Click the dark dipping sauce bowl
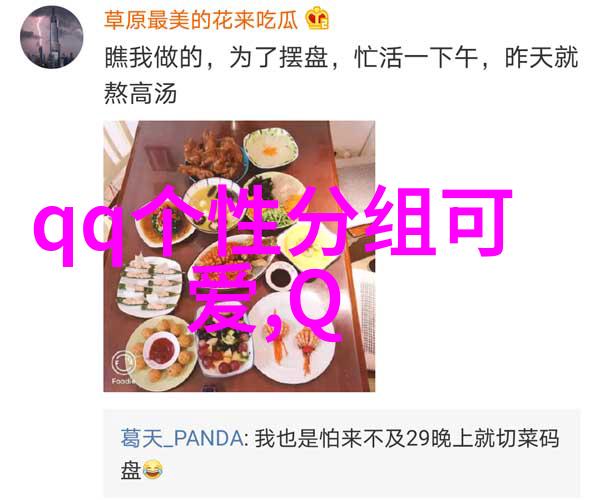 click(x=280, y=277)
